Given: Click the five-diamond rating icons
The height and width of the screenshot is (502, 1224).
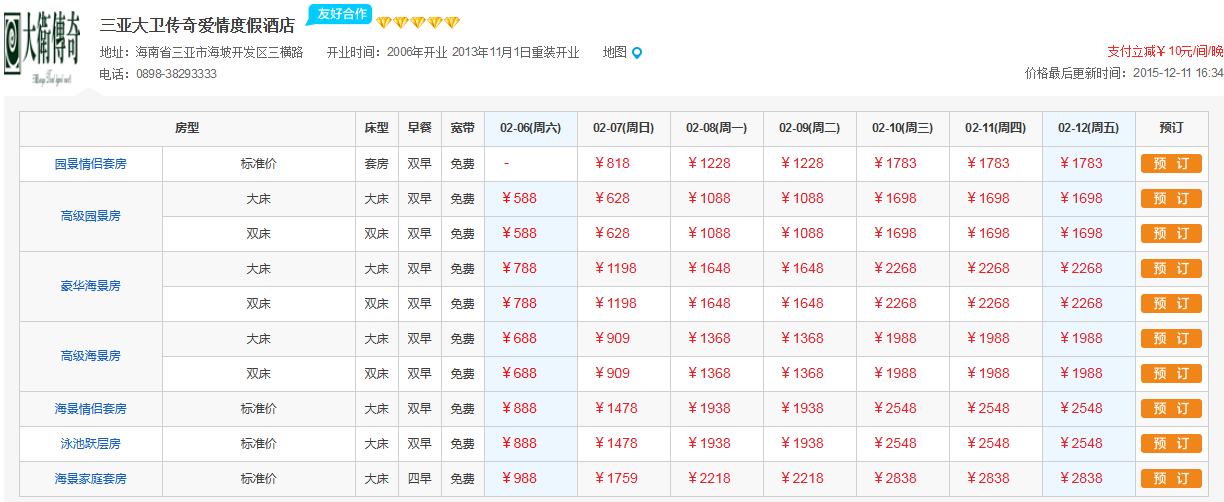Looking at the screenshot, I should (418, 22).
